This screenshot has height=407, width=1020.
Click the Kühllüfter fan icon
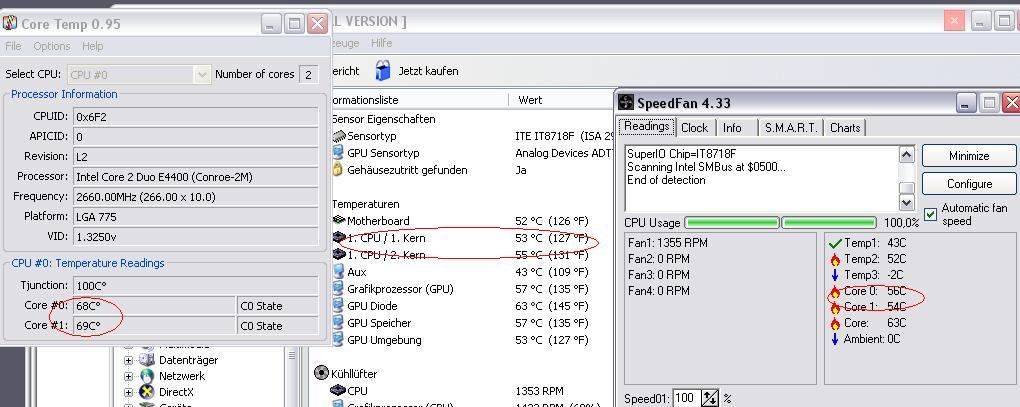tap(321, 373)
